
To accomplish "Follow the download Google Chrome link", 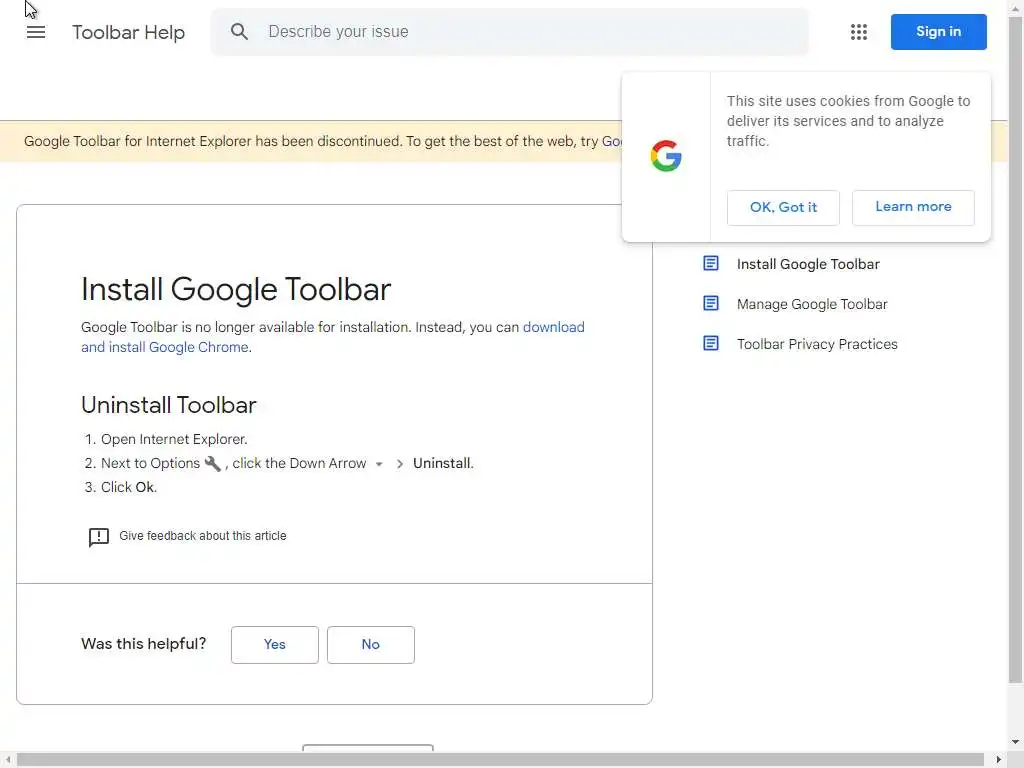I will tap(554, 327).
